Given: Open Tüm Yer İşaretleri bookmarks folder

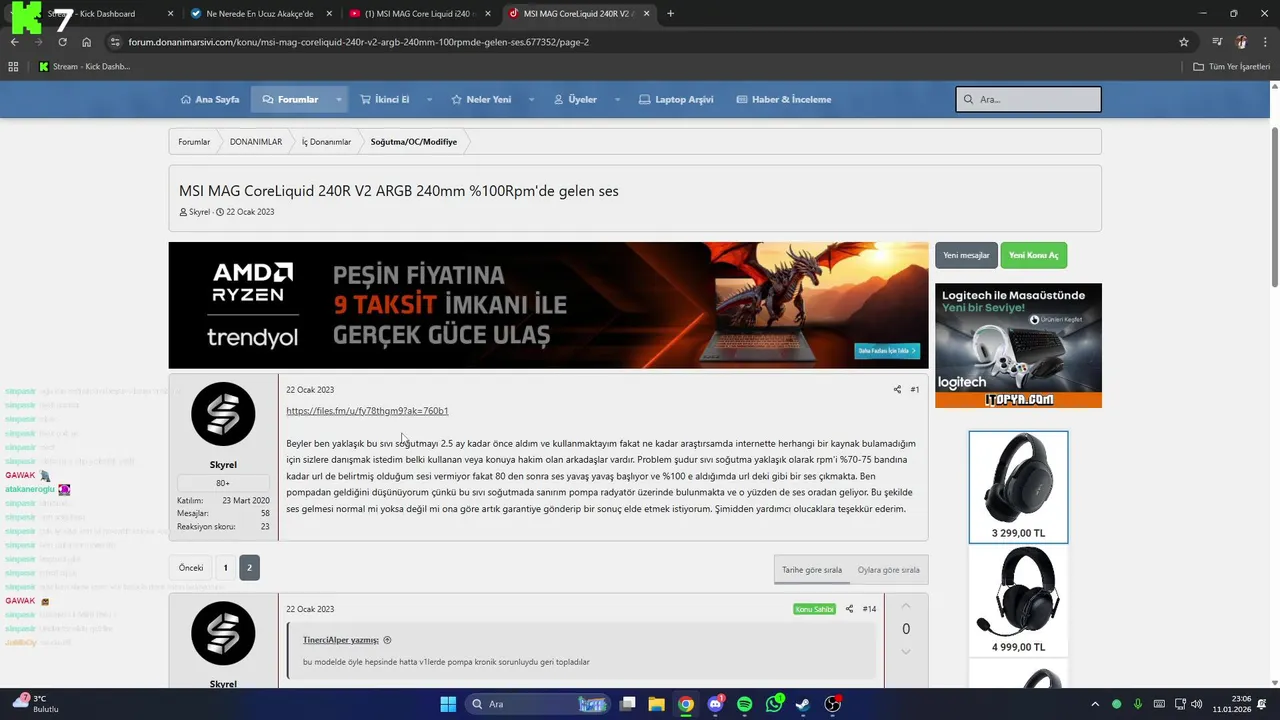Looking at the screenshot, I should (1232, 67).
